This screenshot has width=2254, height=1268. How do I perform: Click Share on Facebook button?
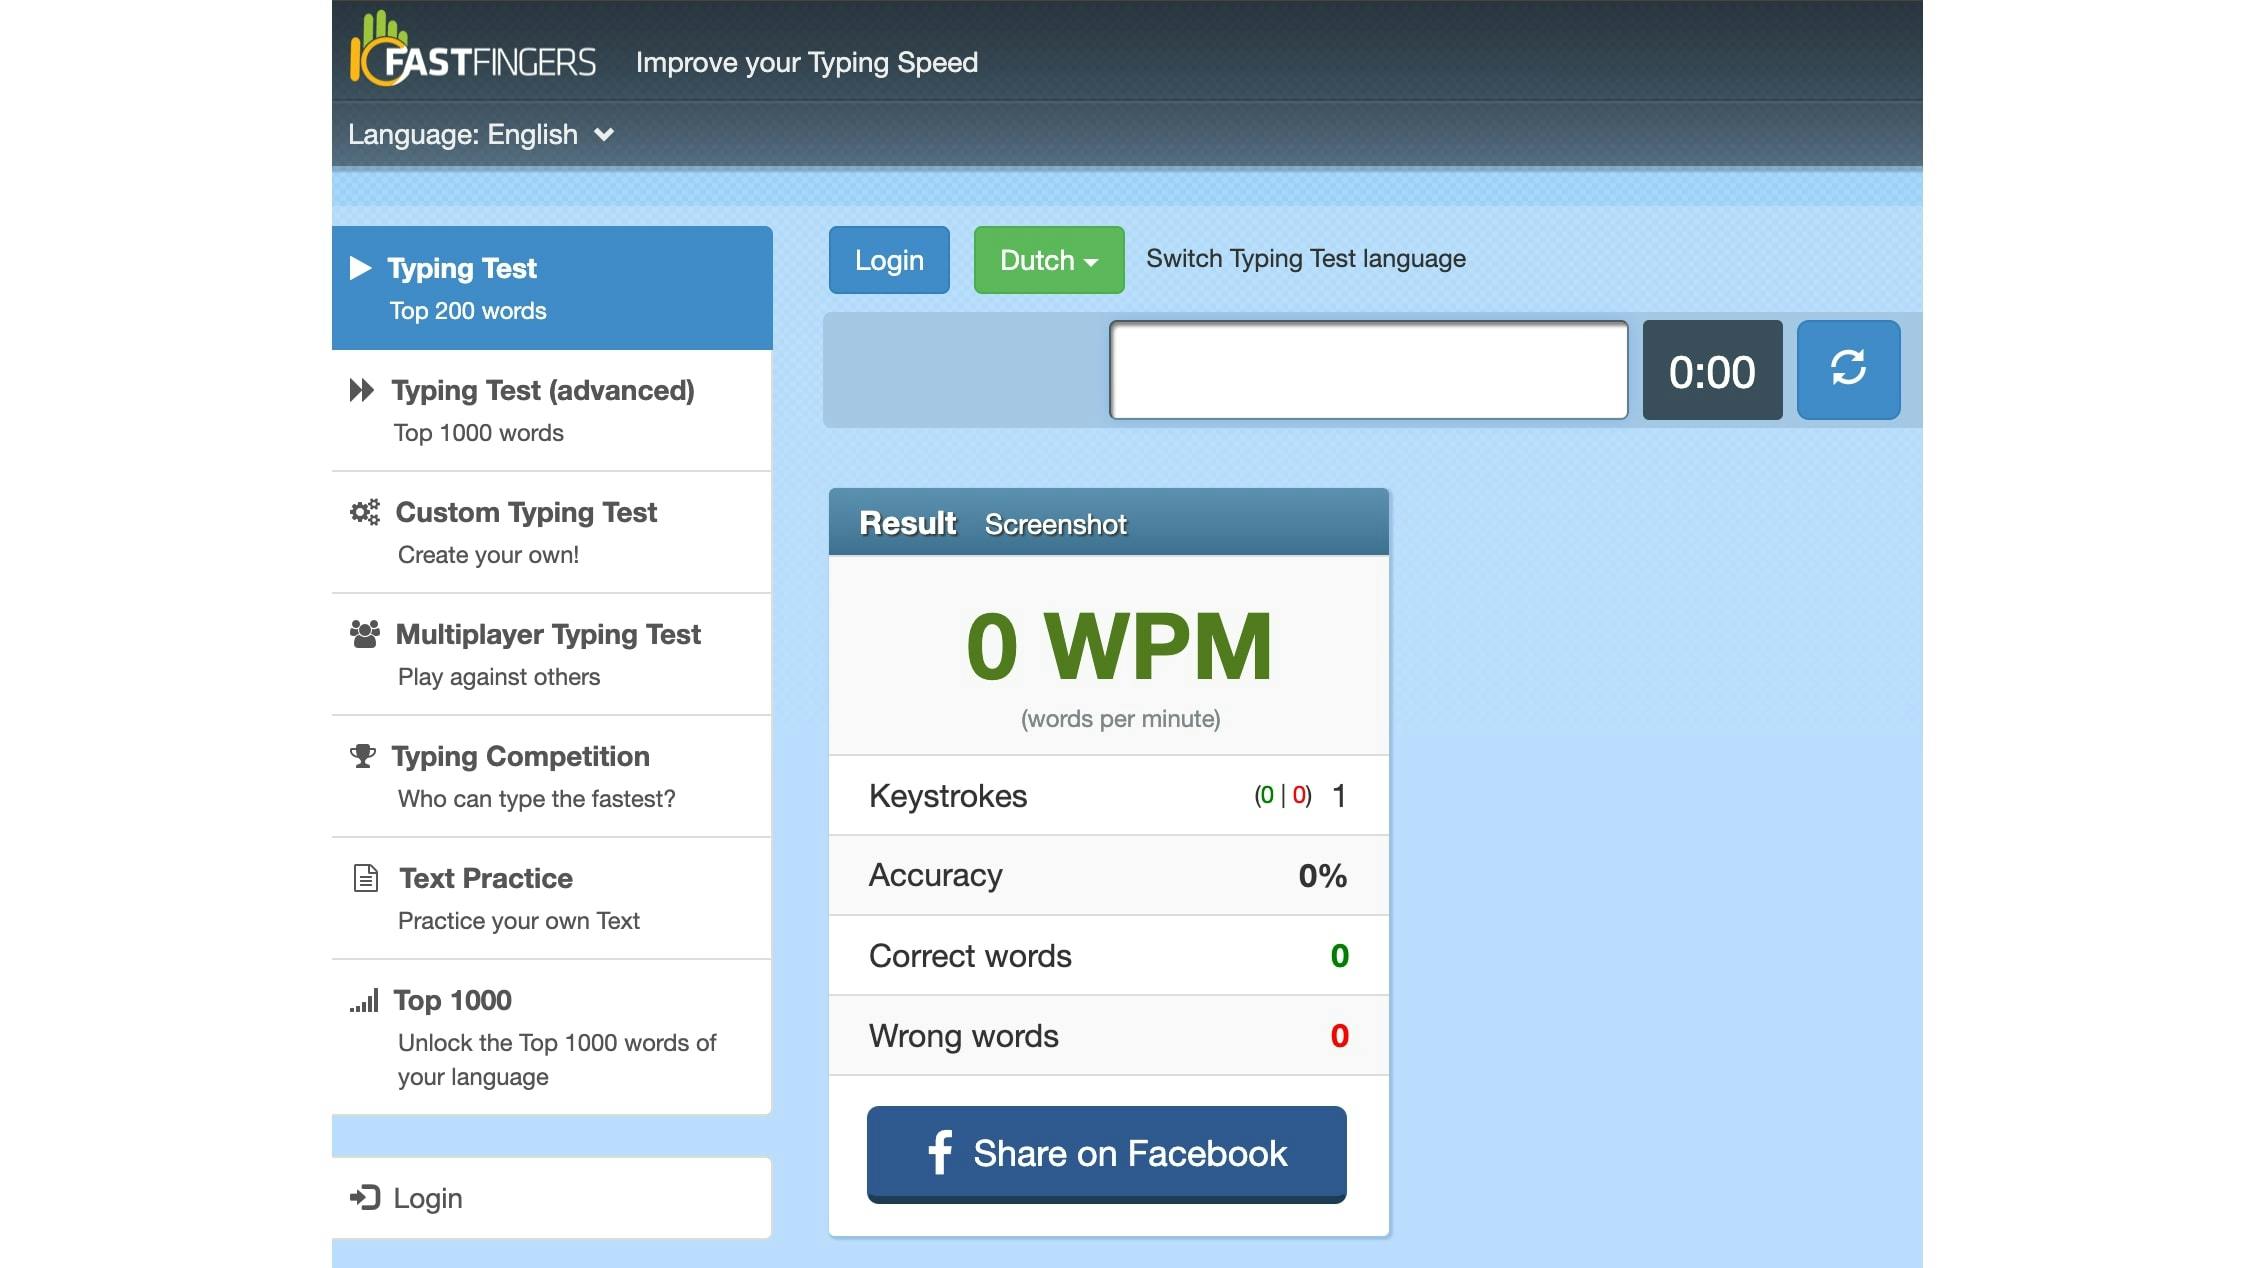(x=1106, y=1153)
